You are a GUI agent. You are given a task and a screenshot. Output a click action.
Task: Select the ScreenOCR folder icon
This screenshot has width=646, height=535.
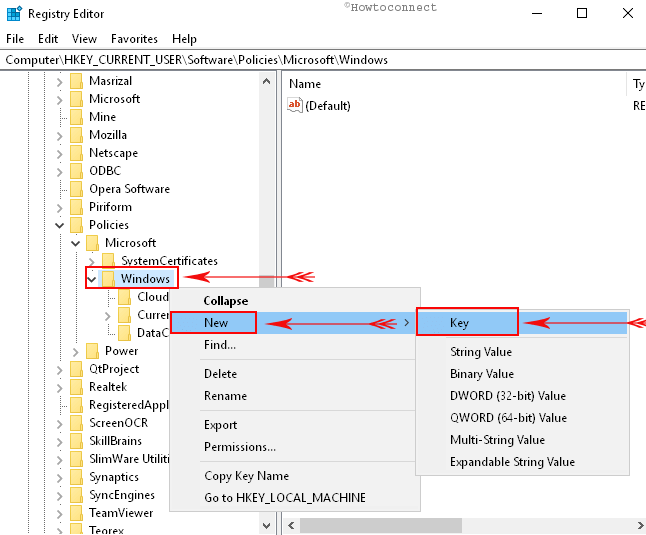(77, 423)
